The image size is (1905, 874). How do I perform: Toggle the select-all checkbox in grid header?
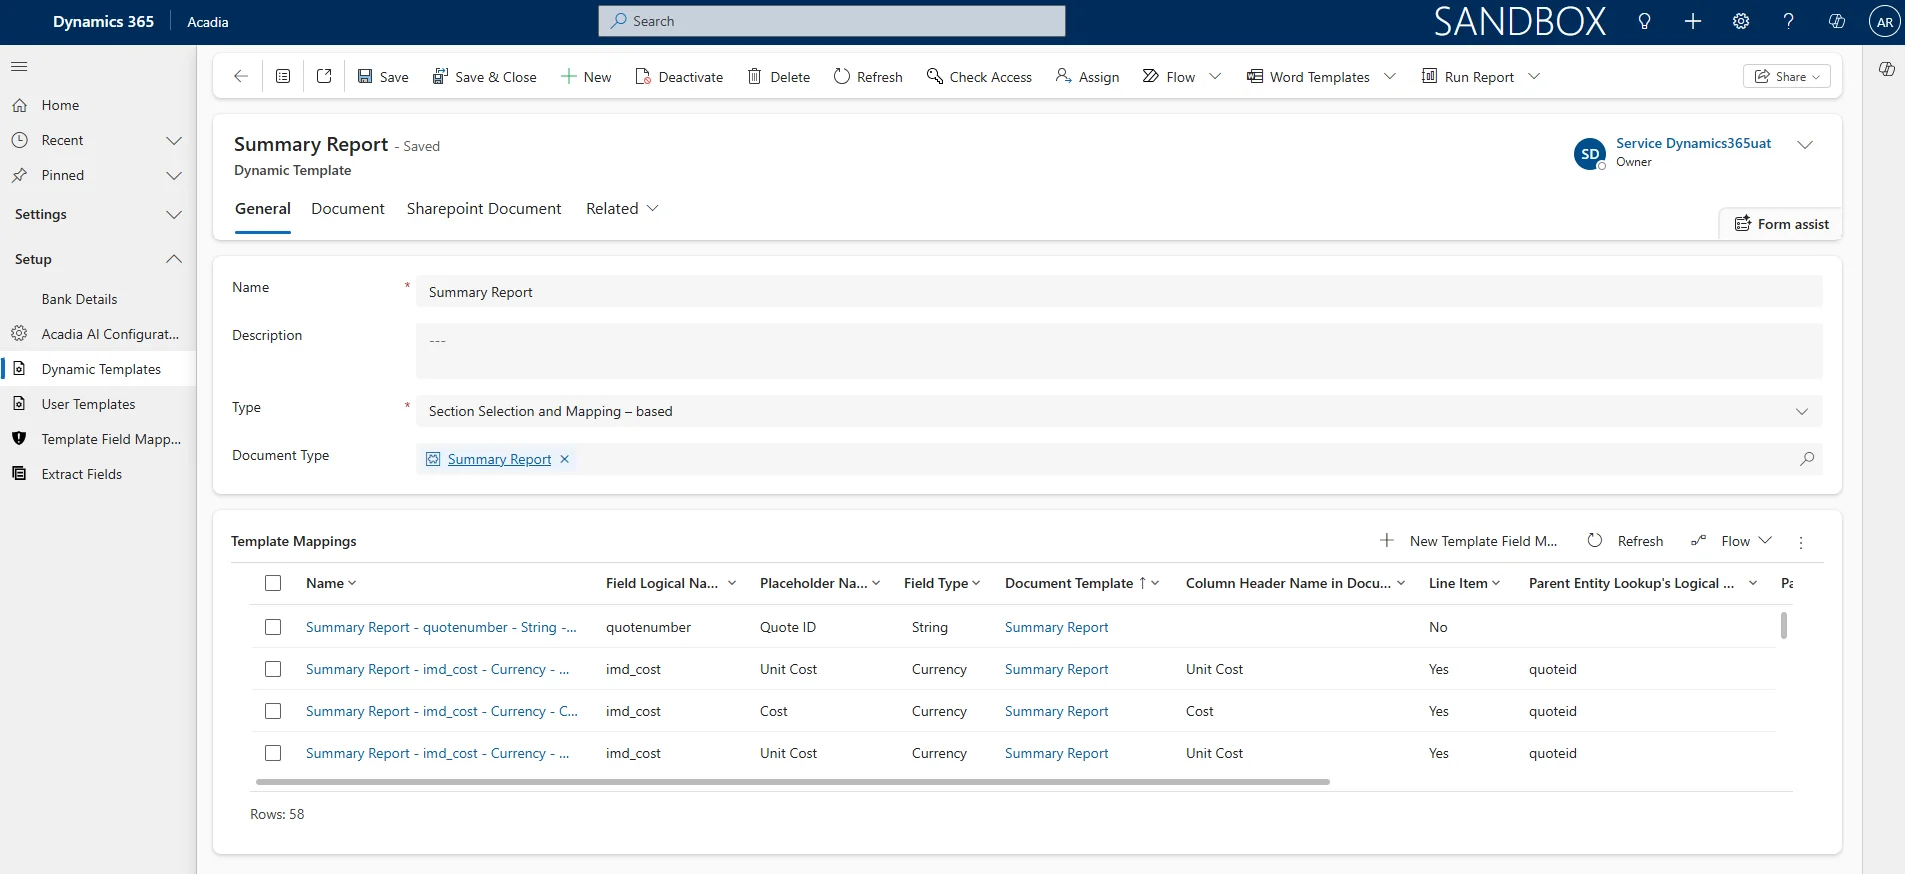[273, 583]
